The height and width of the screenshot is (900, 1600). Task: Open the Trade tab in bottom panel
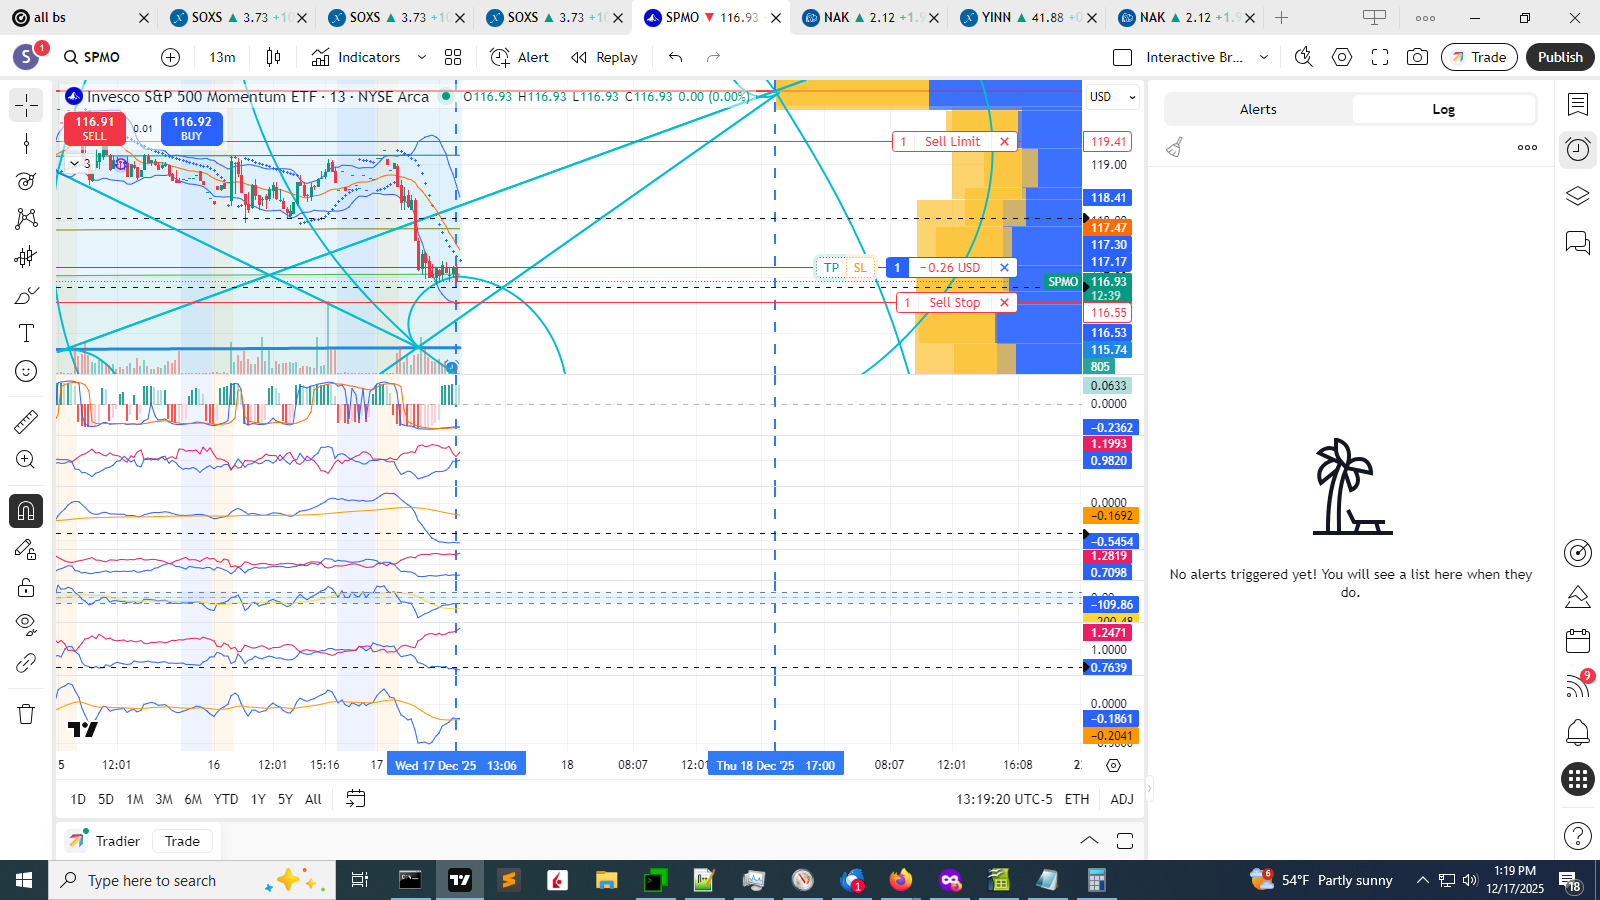tap(182, 841)
